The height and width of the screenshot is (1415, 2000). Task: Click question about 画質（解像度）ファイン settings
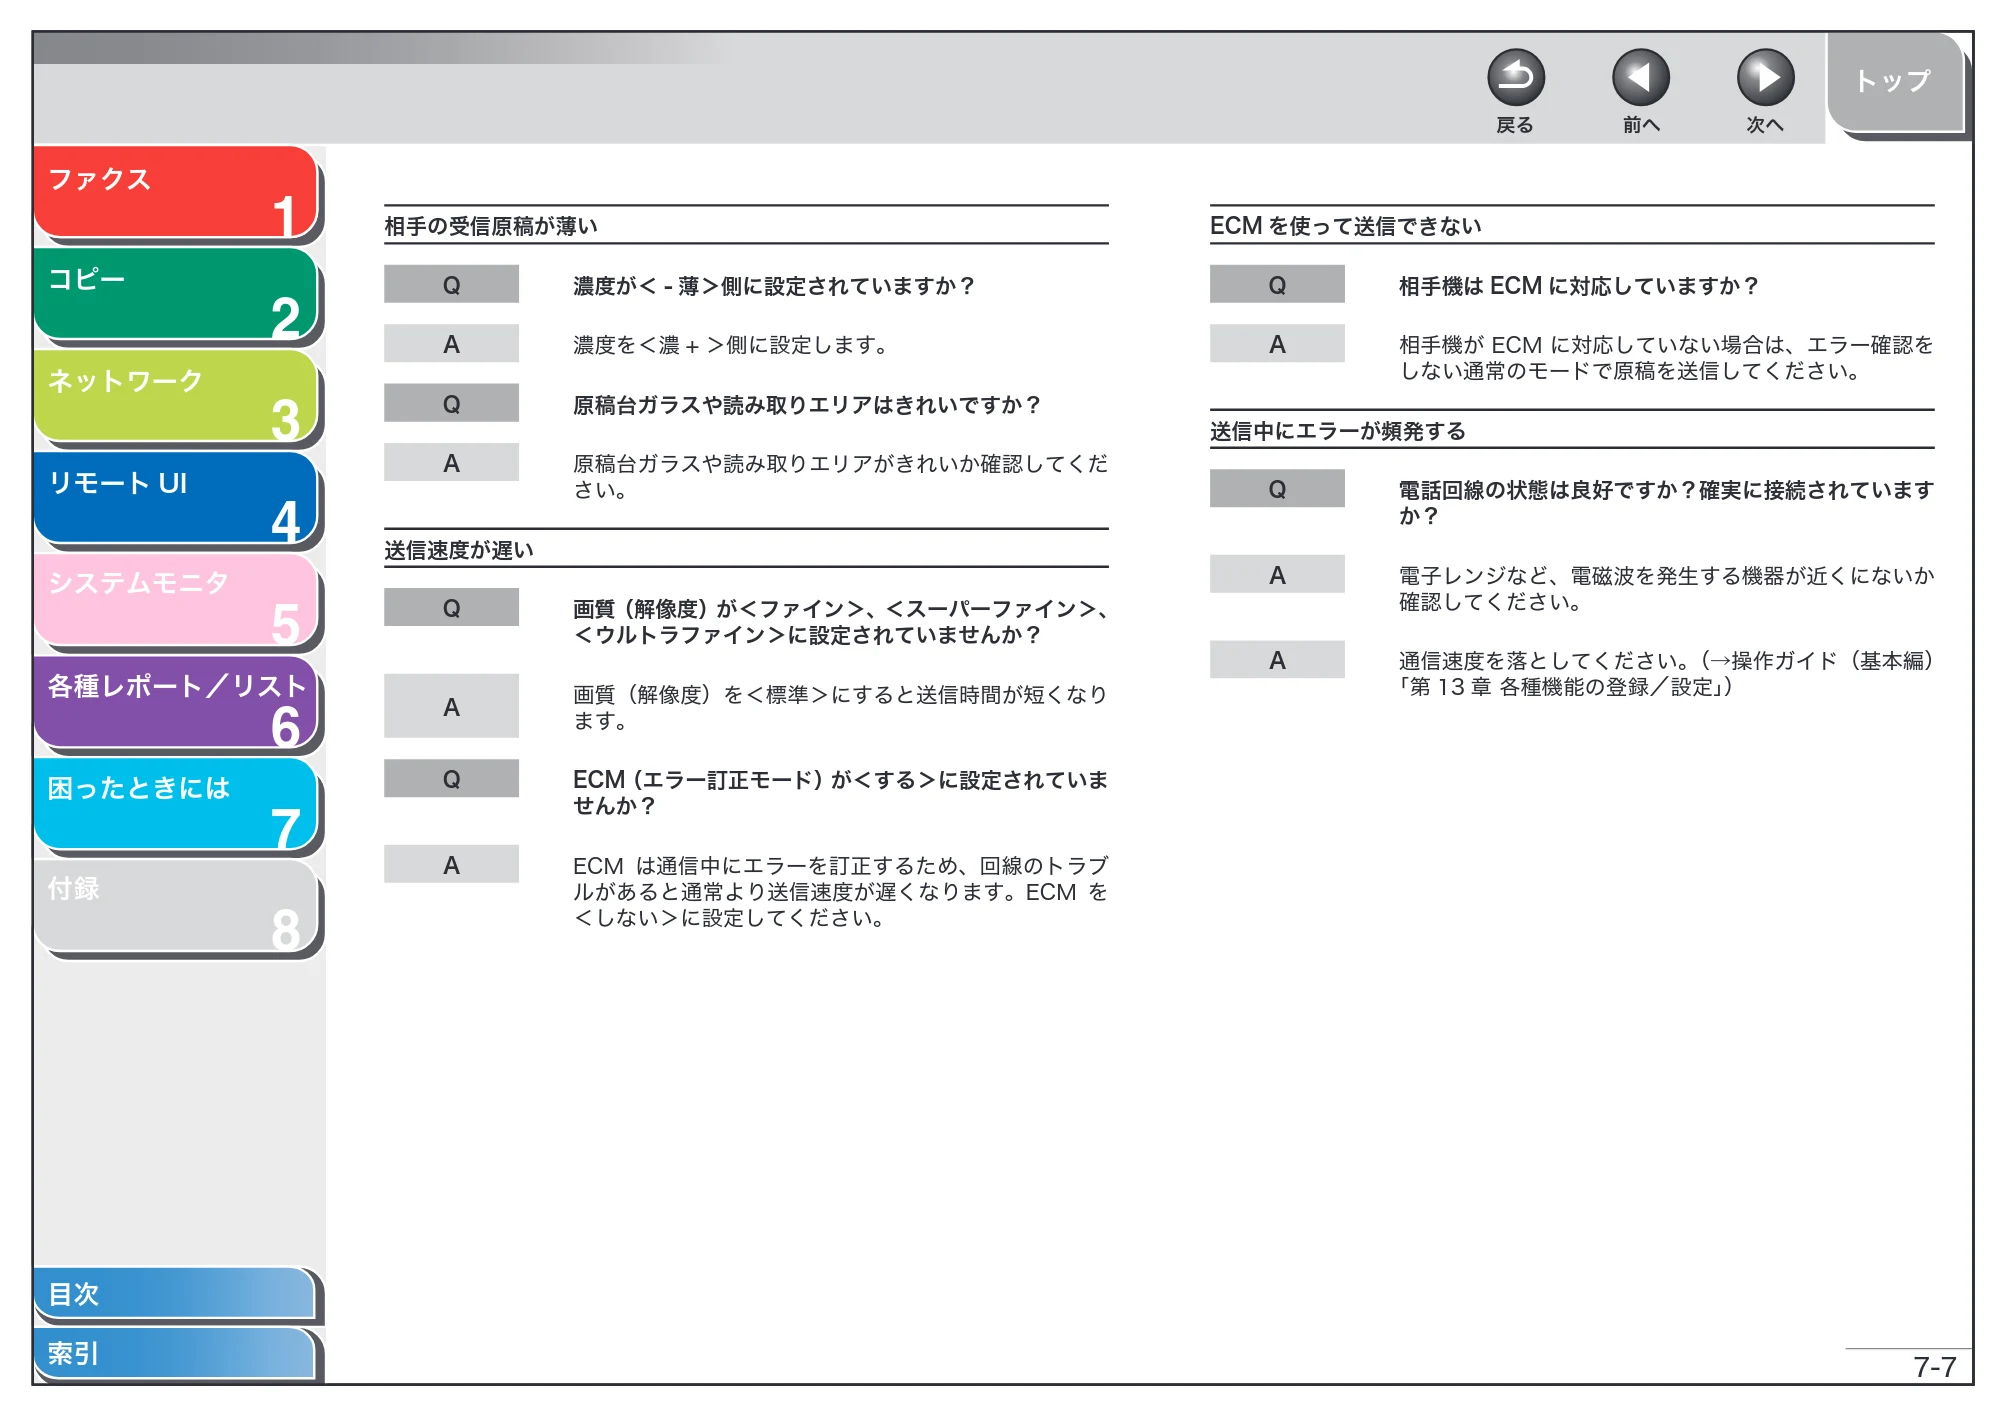click(840, 622)
